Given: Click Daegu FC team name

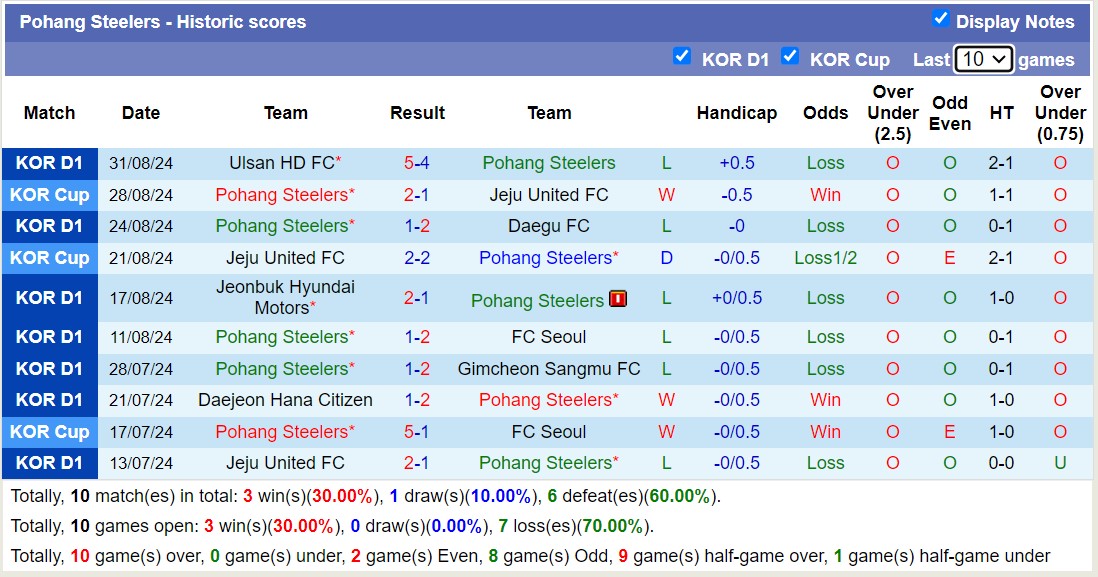Looking at the screenshot, I should pos(548,226).
